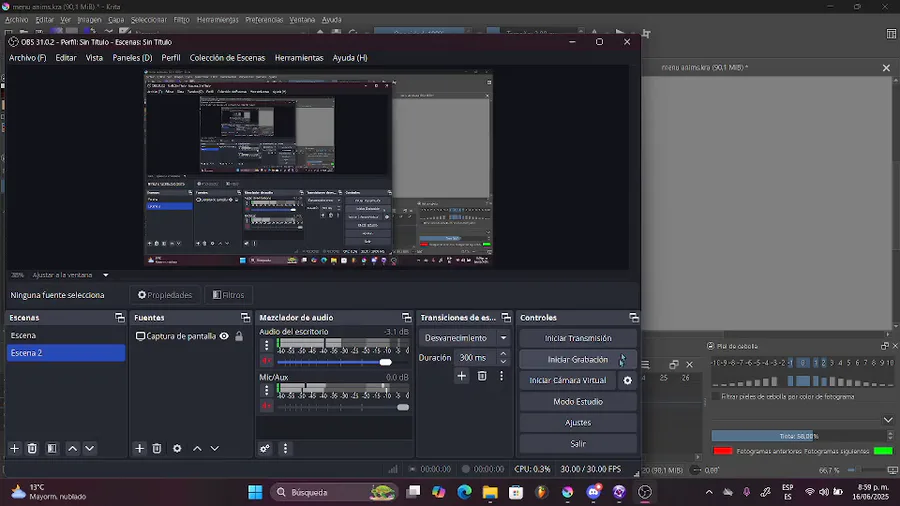Image resolution: width=900 pixels, height=506 pixels.
Task: Decrease the Duración value with down arrow
Action: 503,362
